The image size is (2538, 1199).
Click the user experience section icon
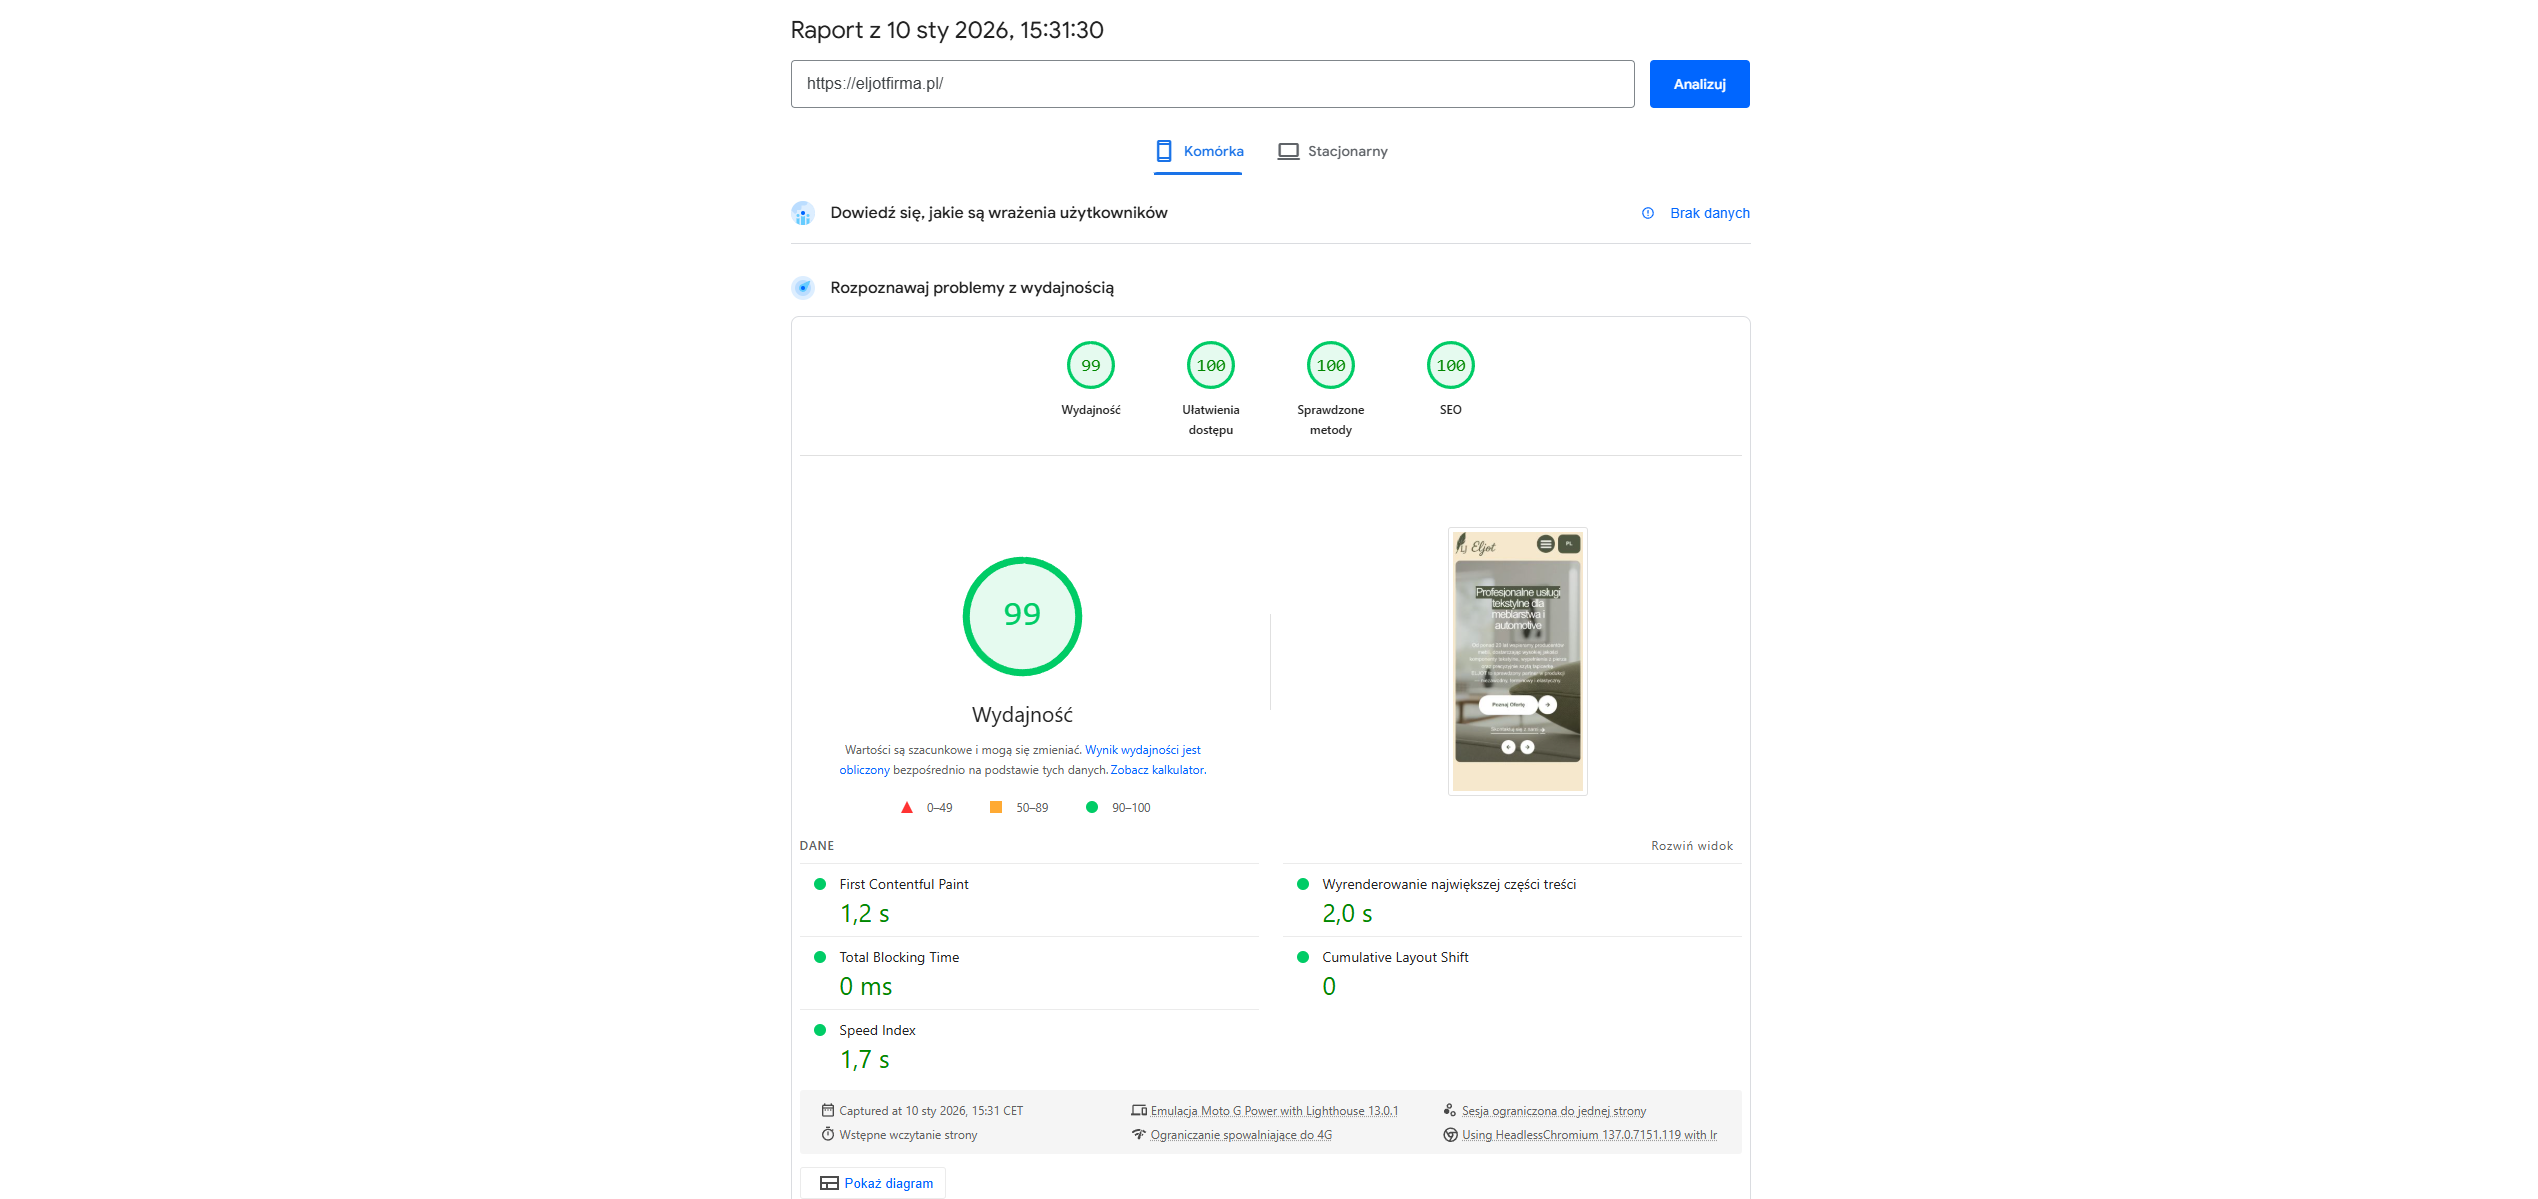tap(802, 213)
